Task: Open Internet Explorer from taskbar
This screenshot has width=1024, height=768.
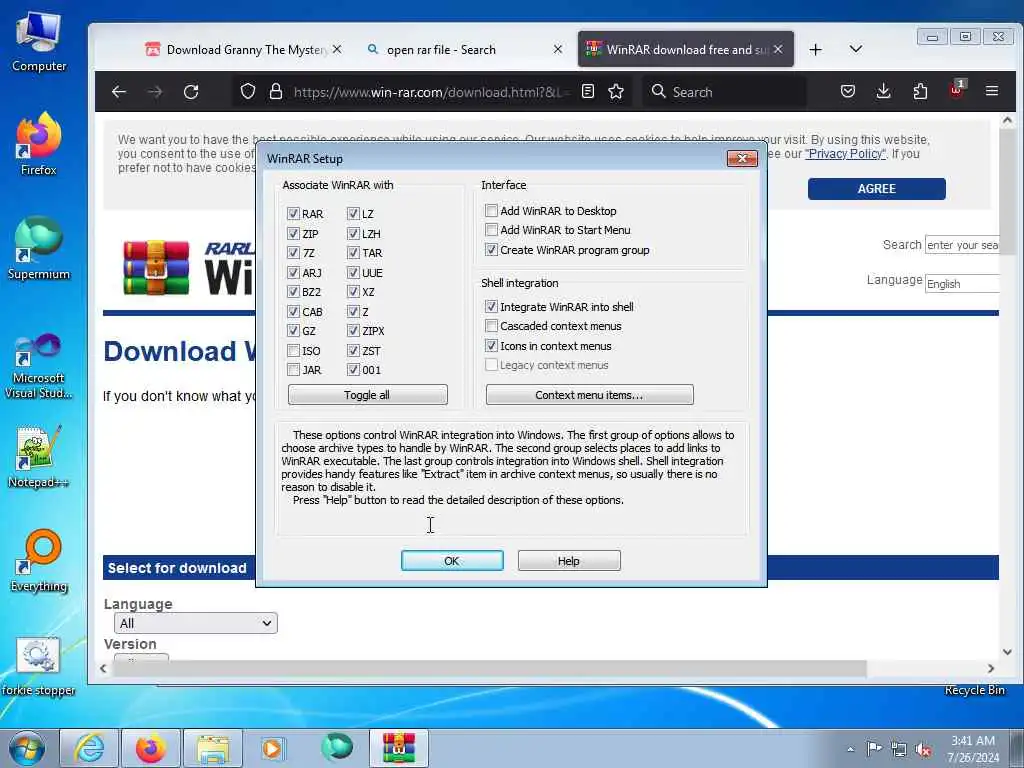Action: (89, 748)
